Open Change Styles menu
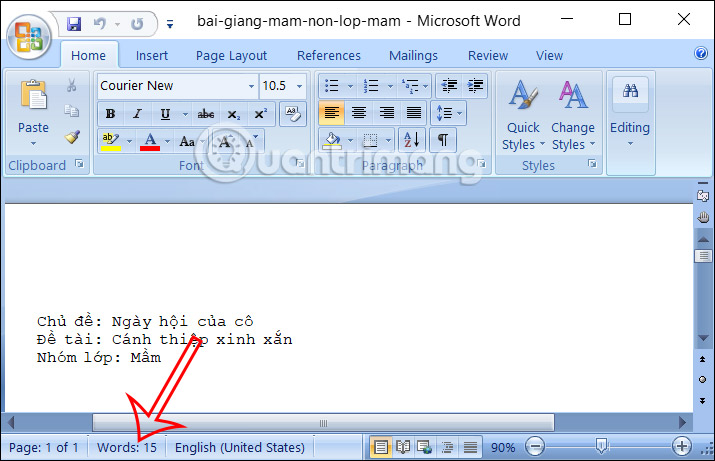Viewport: 715px width, 461px height. tap(573, 114)
